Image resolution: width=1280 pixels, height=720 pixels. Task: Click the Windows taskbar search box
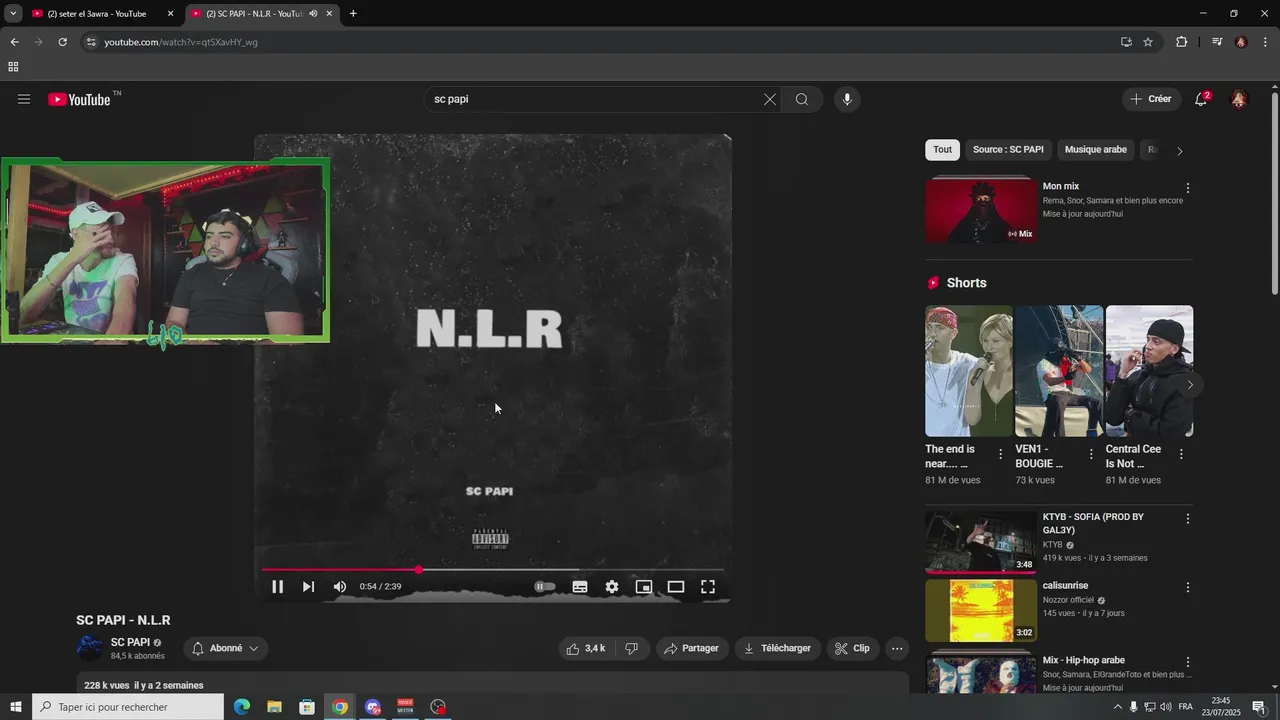pyautogui.click(x=128, y=707)
